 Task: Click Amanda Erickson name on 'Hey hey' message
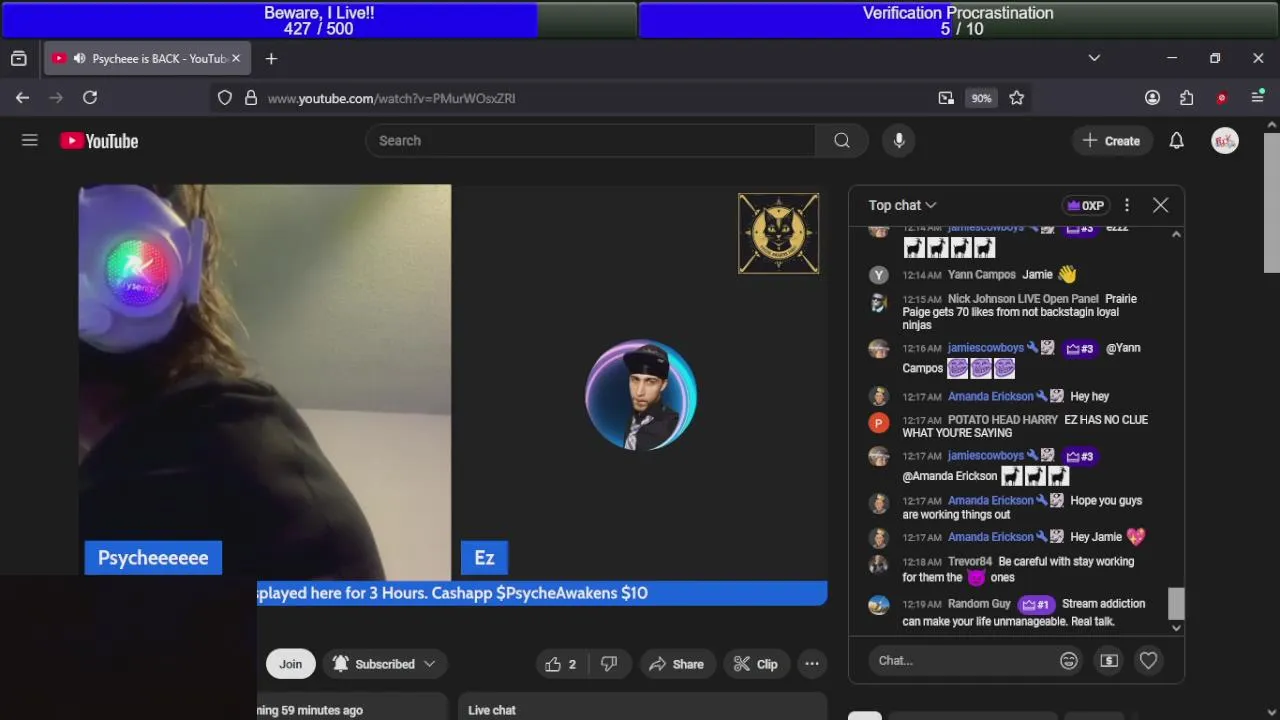click(990, 397)
